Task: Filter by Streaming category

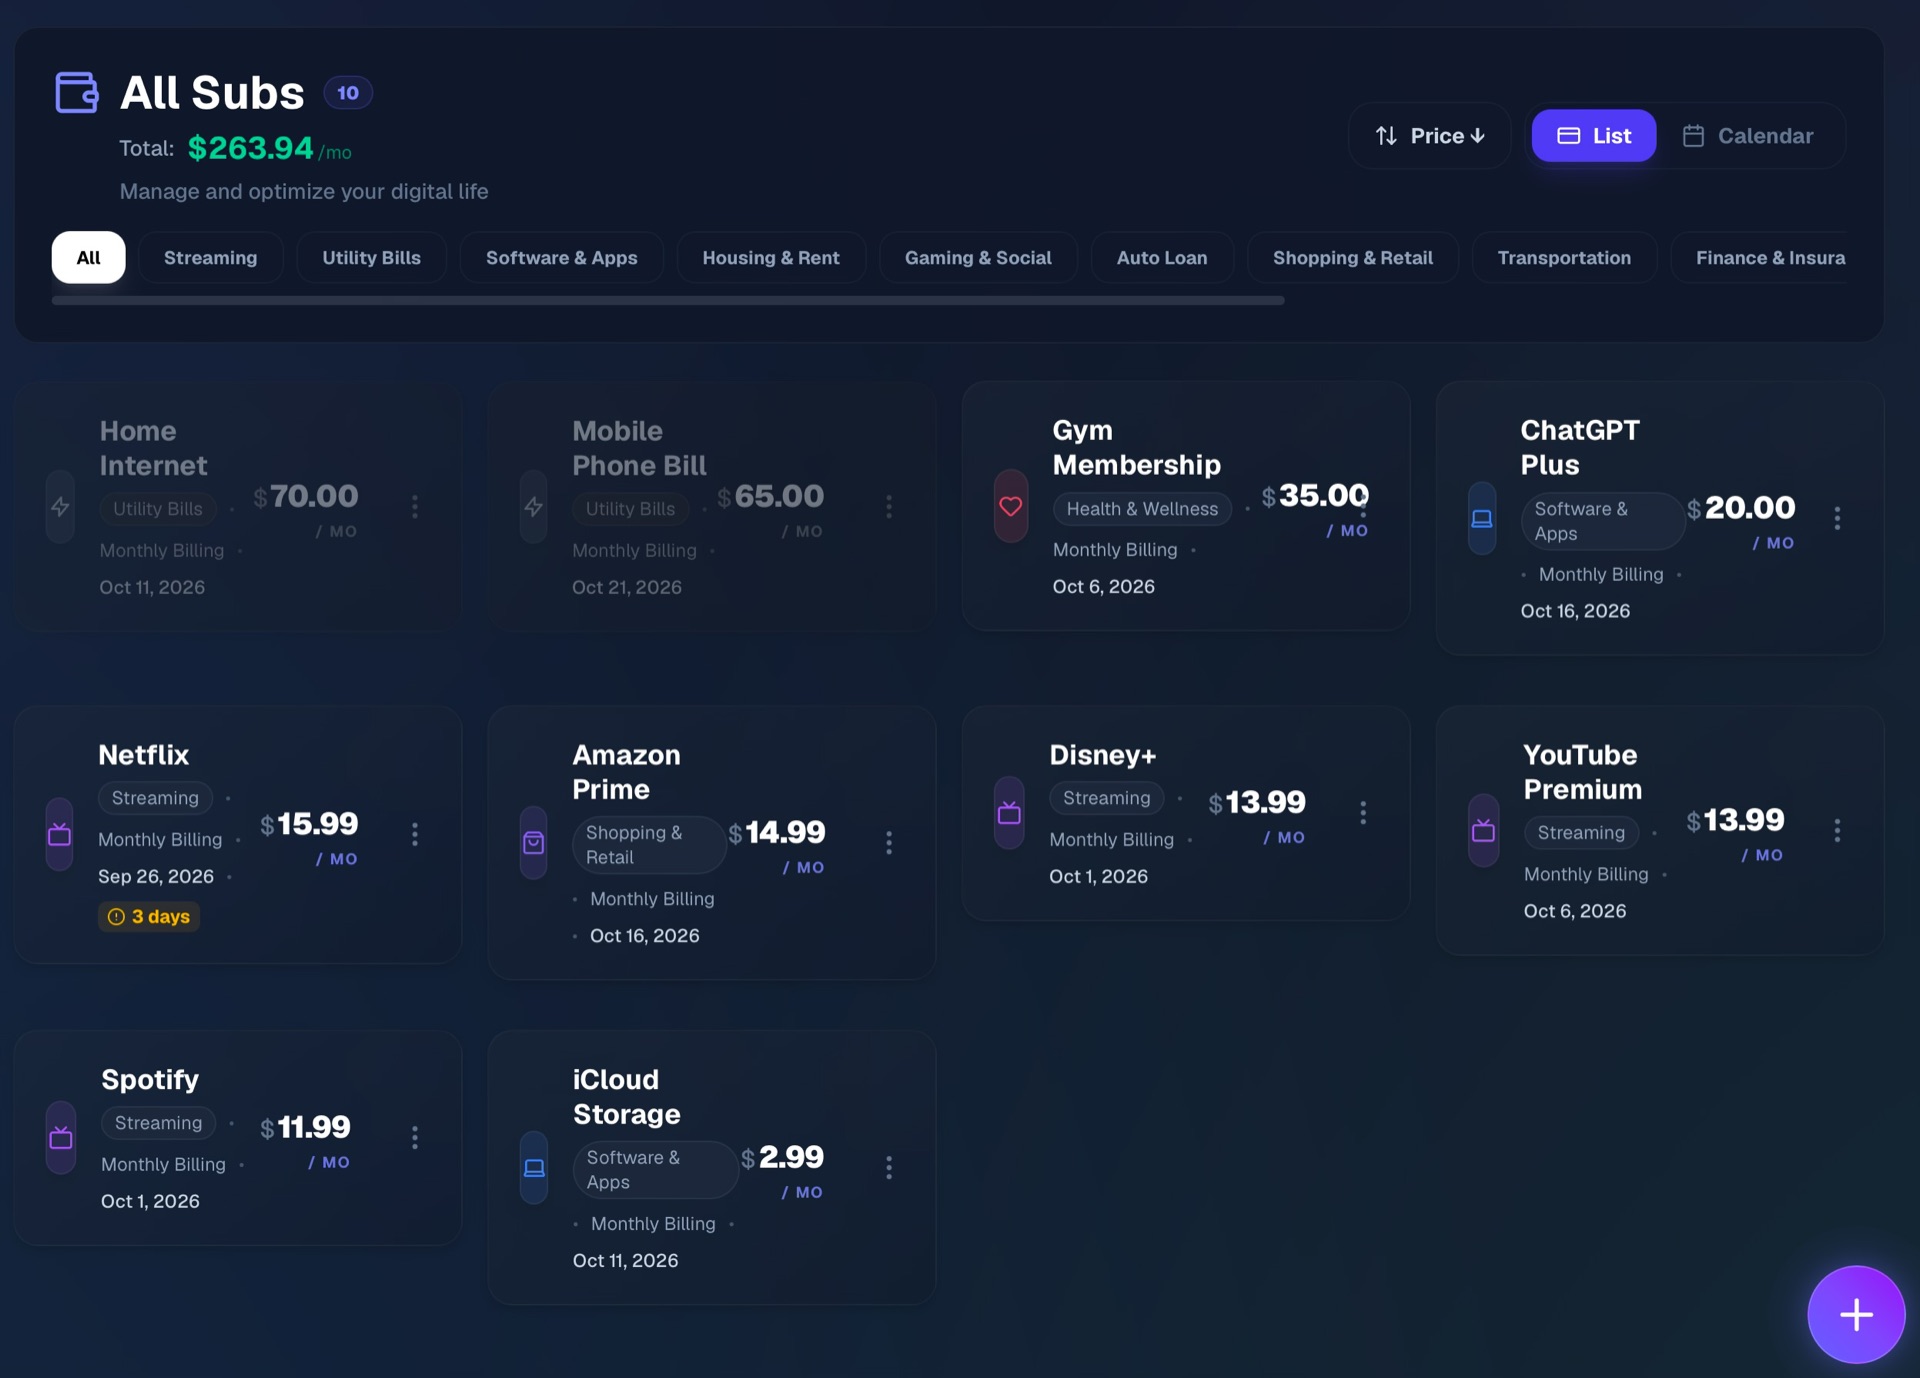Action: click(210, 258)
